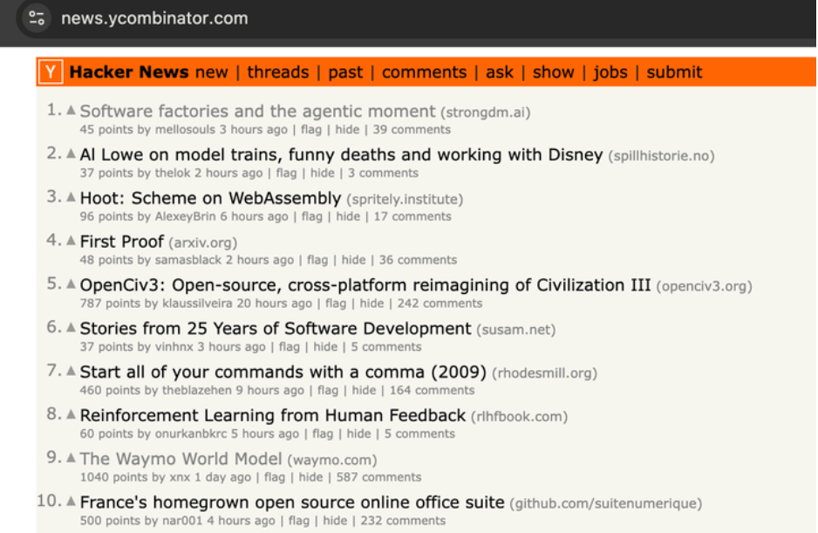Screen dimensions: 818x533
Task: Click the rhodesmill.org site link
Action: tap(545, 373)
